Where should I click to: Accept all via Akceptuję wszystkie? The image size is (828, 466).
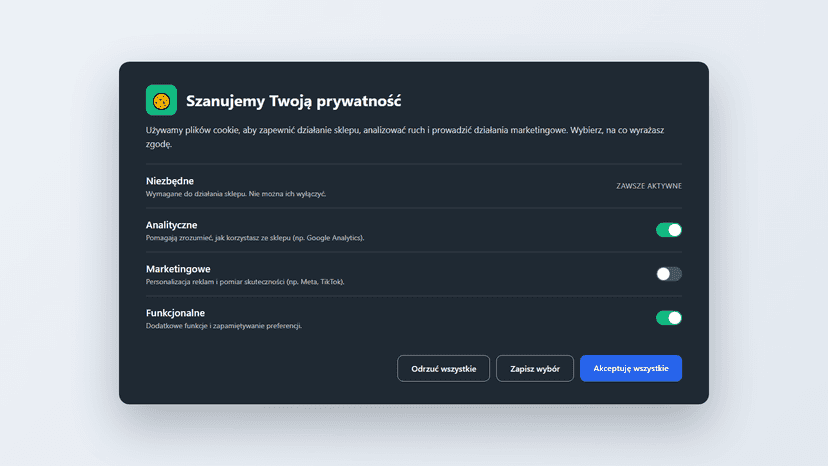tap(631, 368)
